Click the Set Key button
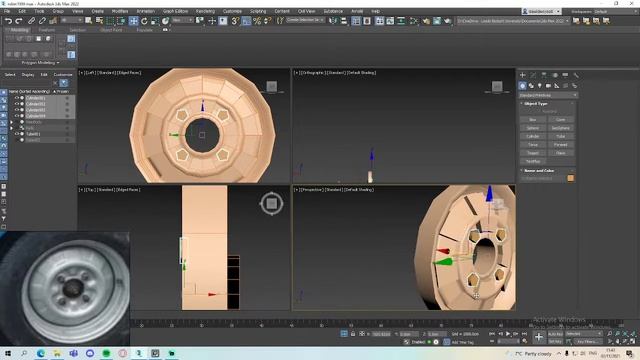The width and height of the screenshot is (640, 360). (555, 341)
